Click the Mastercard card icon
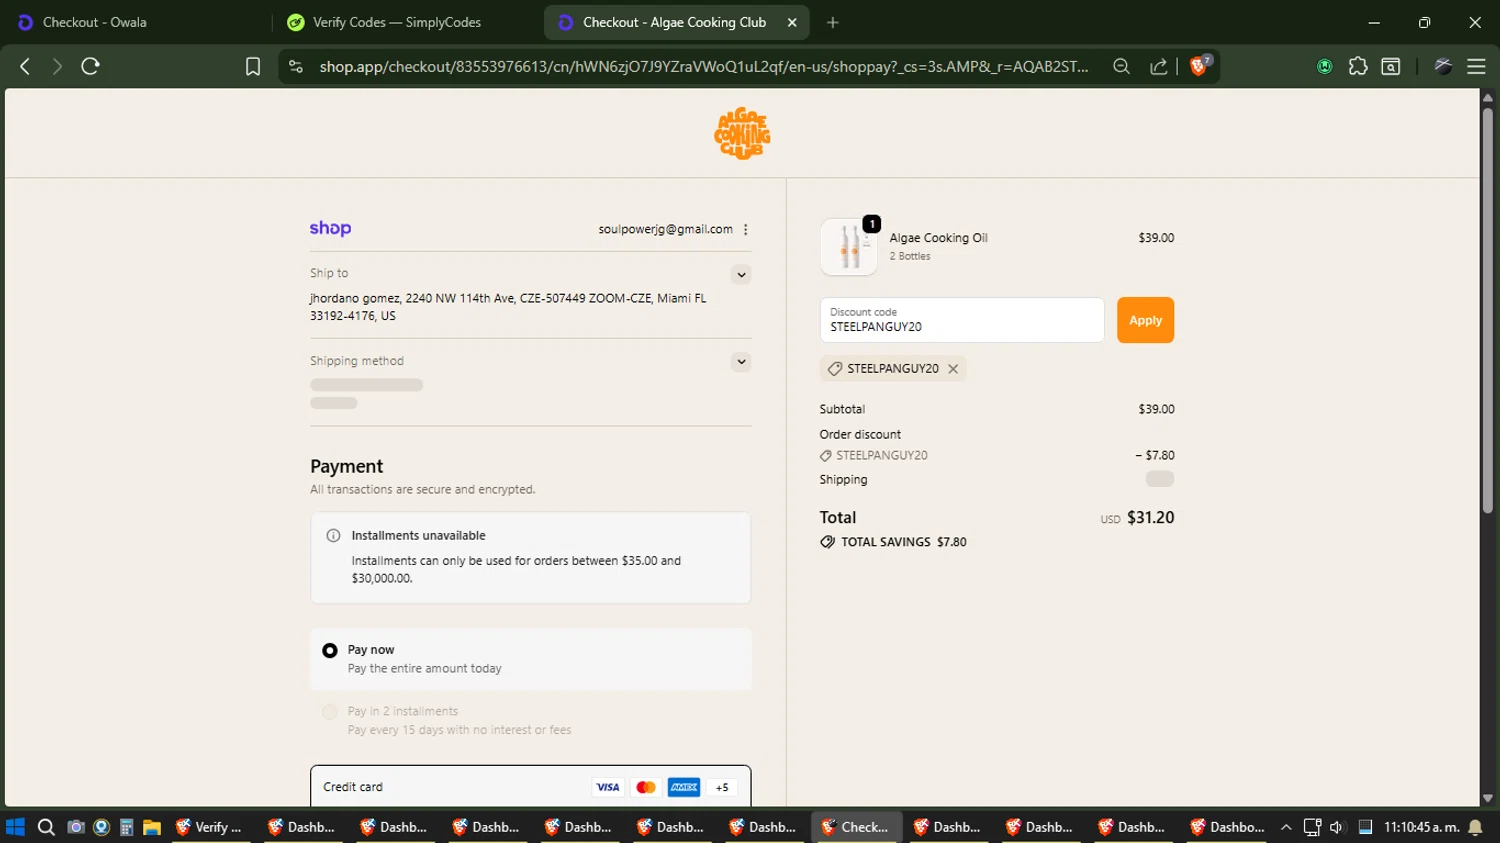The image size is (1500, 843). [x=646, y=787]
